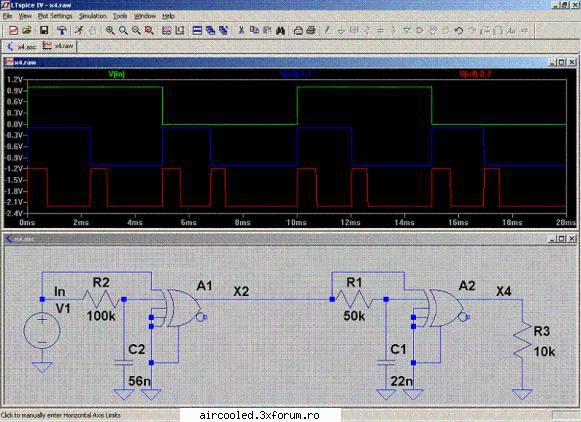Click the red V(x4) trace label
This screenshot has width=581, height=422.
[475, 74]
